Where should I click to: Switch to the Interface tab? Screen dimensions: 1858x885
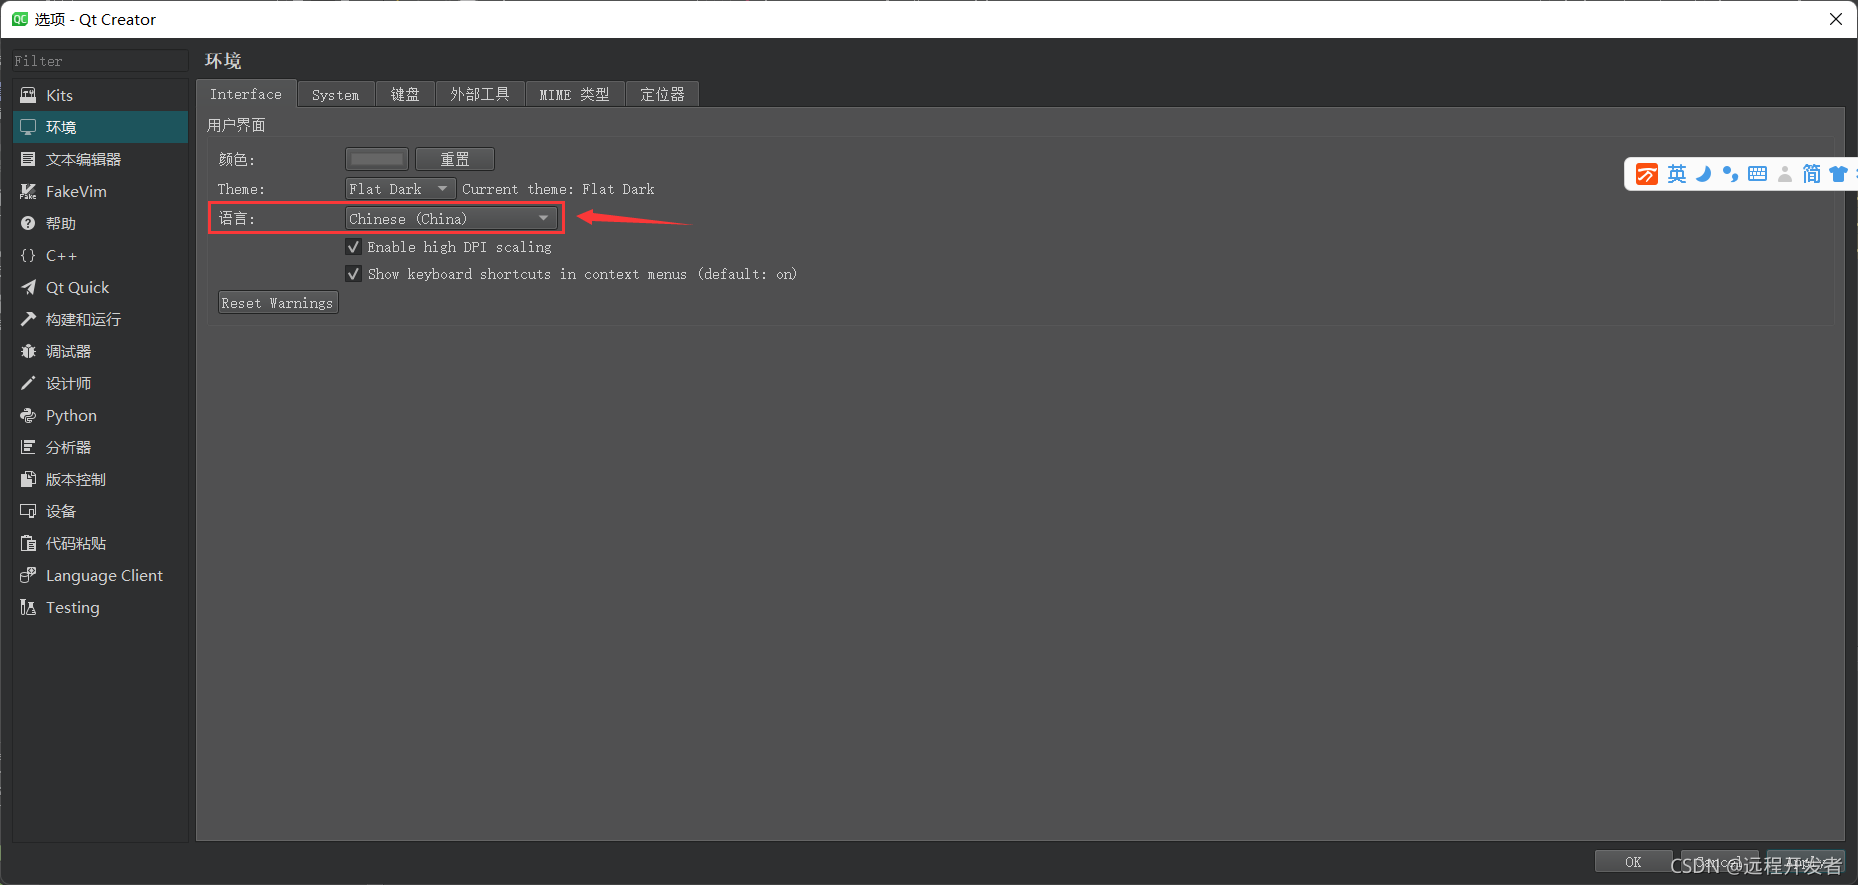246,94
